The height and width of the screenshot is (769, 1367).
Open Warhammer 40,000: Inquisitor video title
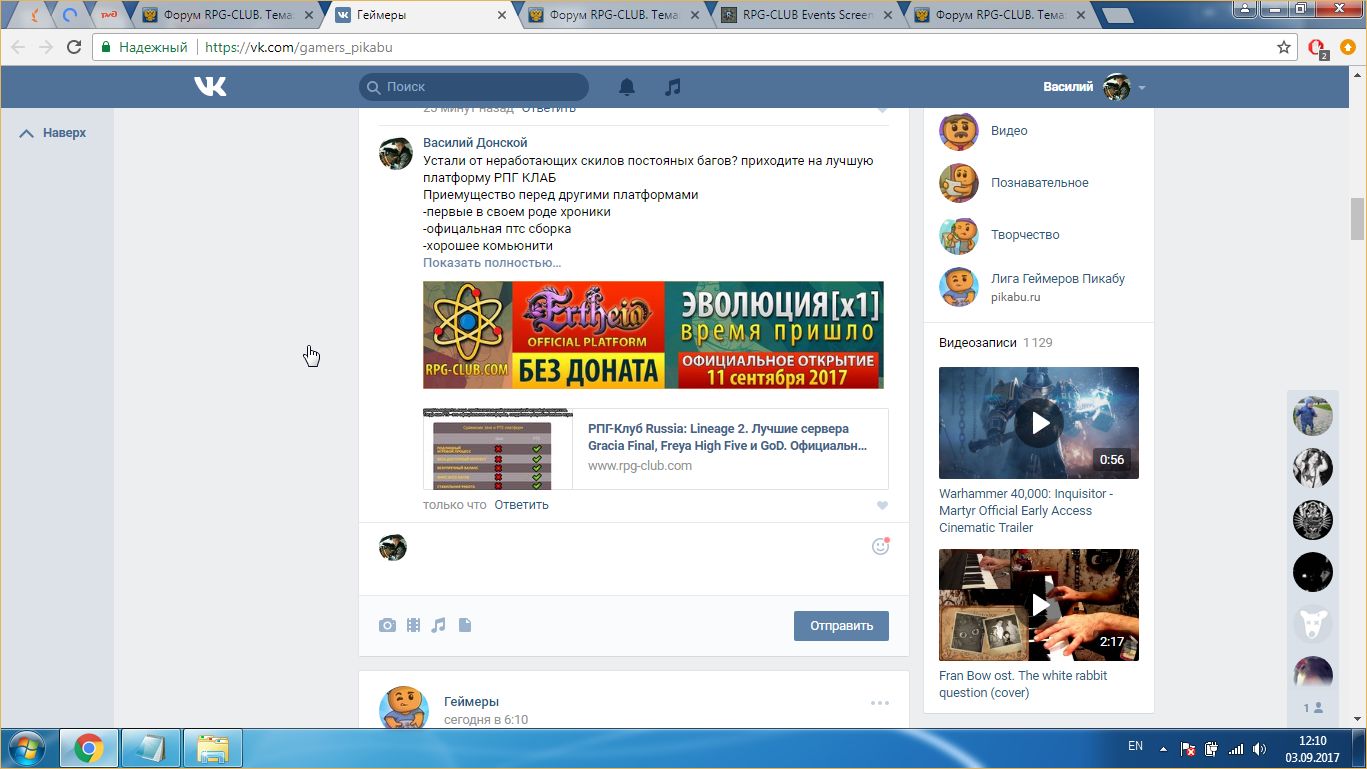(1026, 511)
